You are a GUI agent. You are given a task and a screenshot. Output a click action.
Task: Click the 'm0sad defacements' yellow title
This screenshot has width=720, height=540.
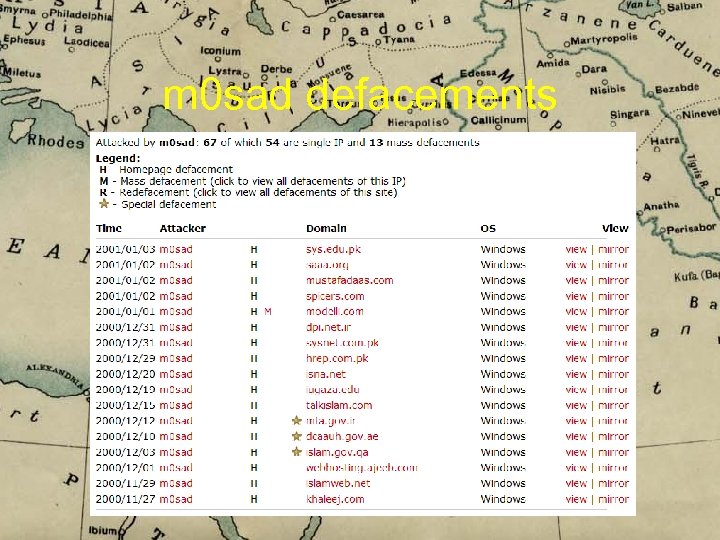[x=360, y=95]
